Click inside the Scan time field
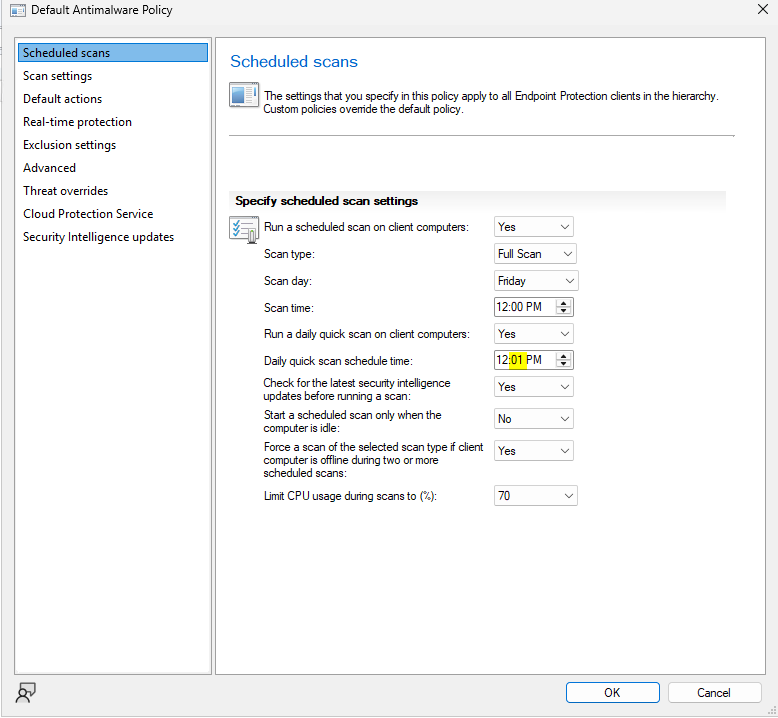Screen dimensions: 778x718 (525, 307)
